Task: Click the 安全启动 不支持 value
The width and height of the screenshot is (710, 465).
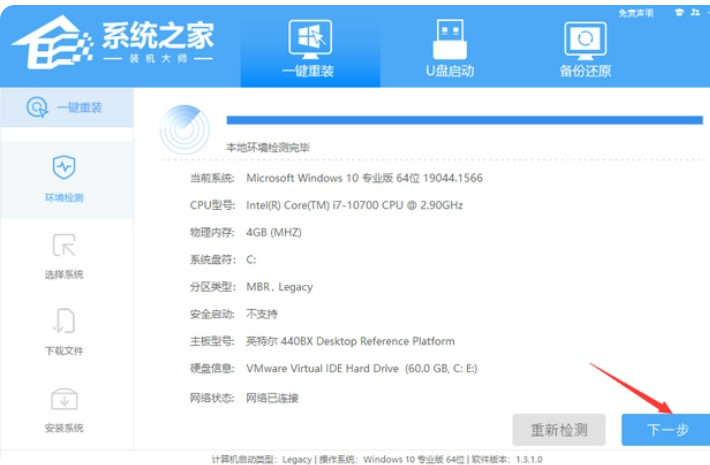Action: point(262,314)
